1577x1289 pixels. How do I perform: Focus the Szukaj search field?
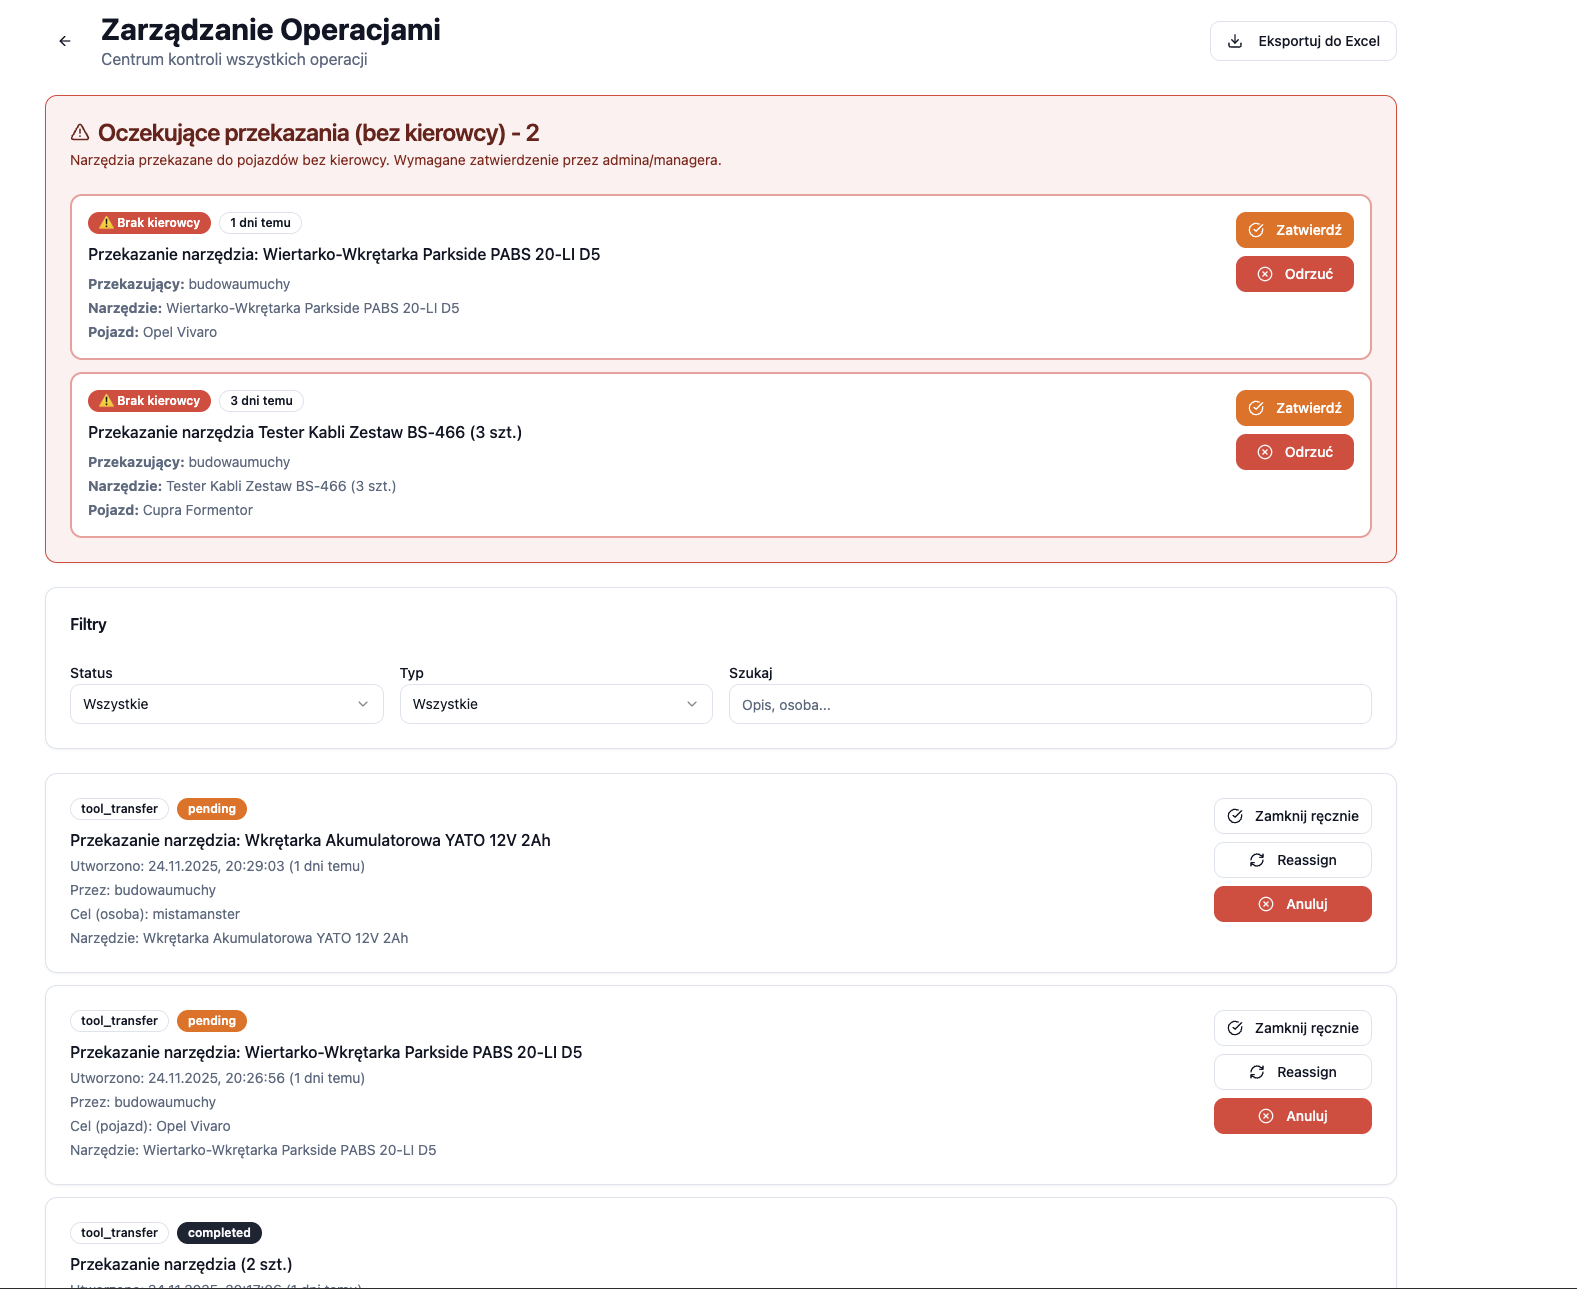click(1049, 705)
